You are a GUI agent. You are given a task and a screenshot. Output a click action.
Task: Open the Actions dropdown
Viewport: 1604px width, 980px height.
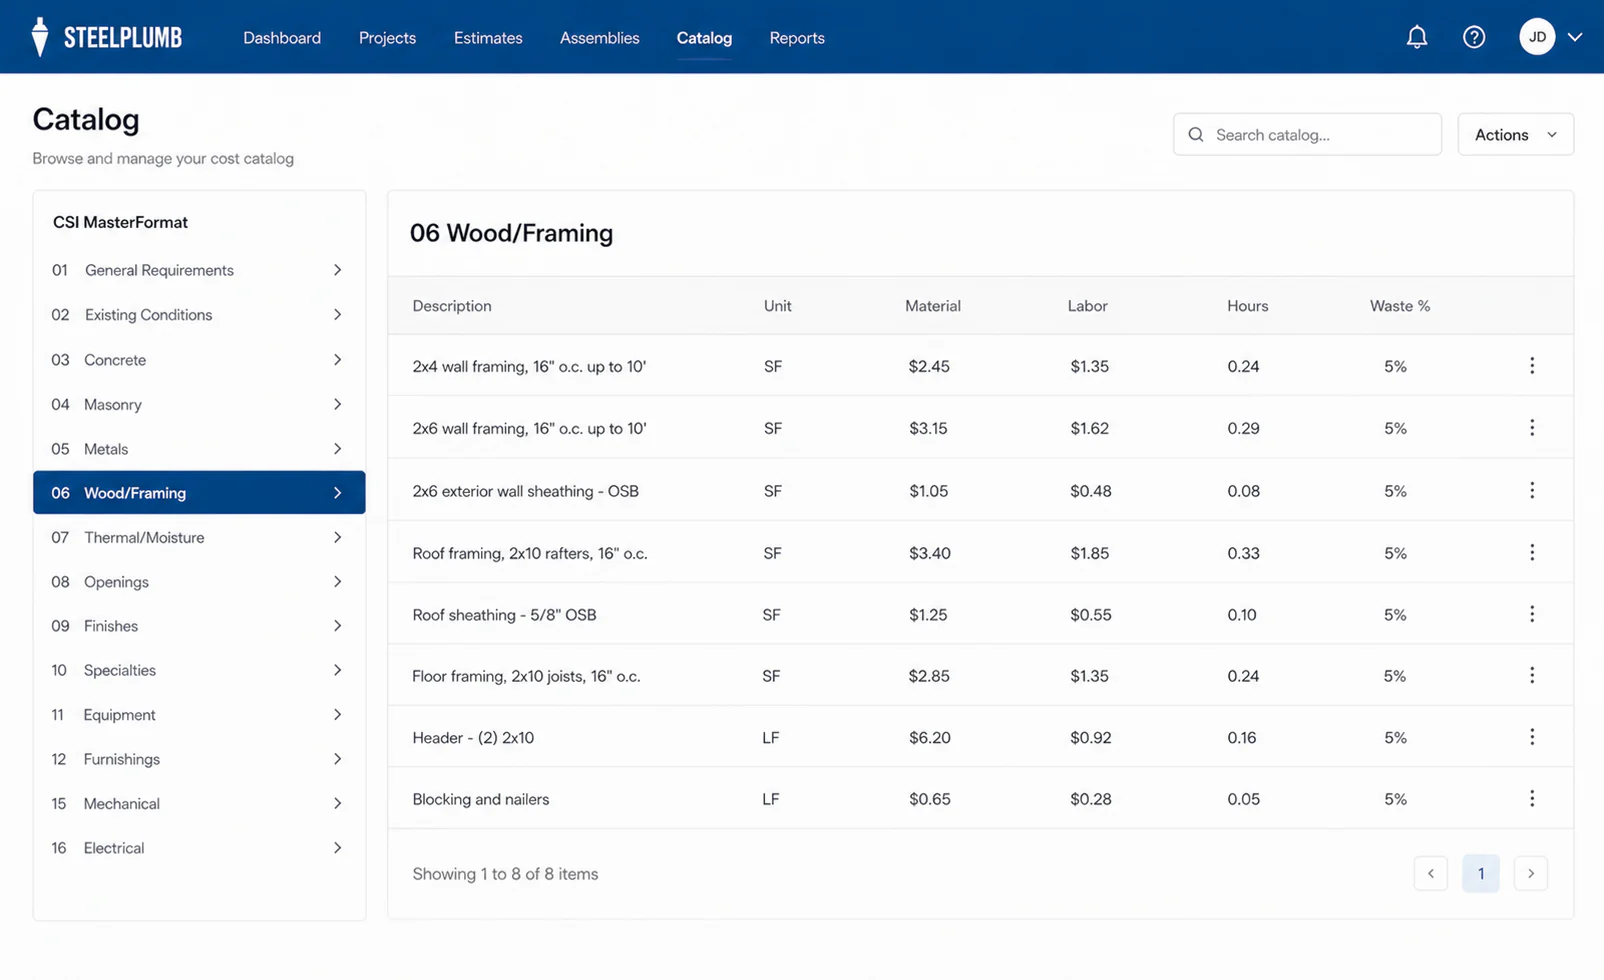point(1515,134)
